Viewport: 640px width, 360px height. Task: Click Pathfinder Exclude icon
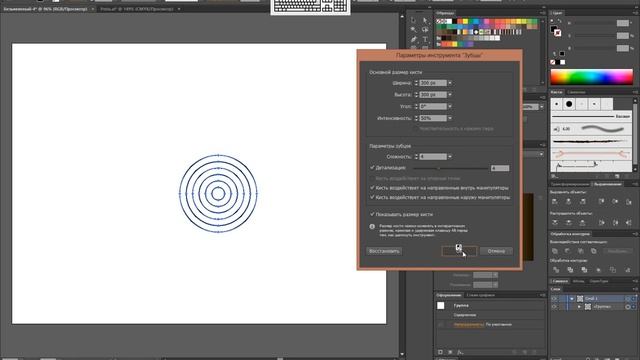point(594,251)
